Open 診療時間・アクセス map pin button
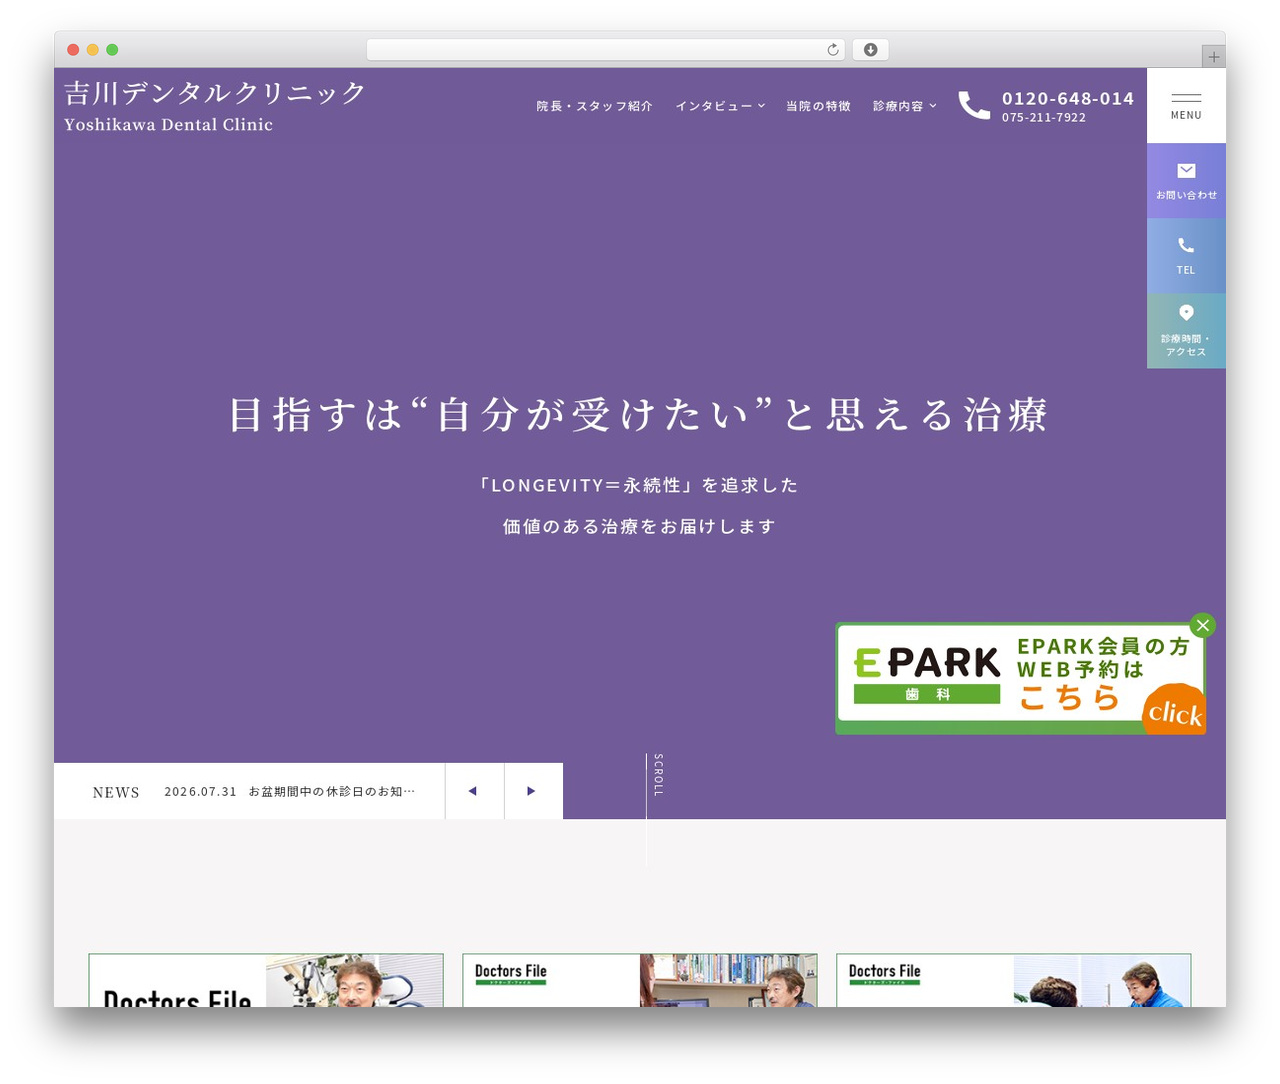The height and width of the screenshot is (1084, 1280). point(1186,330)
